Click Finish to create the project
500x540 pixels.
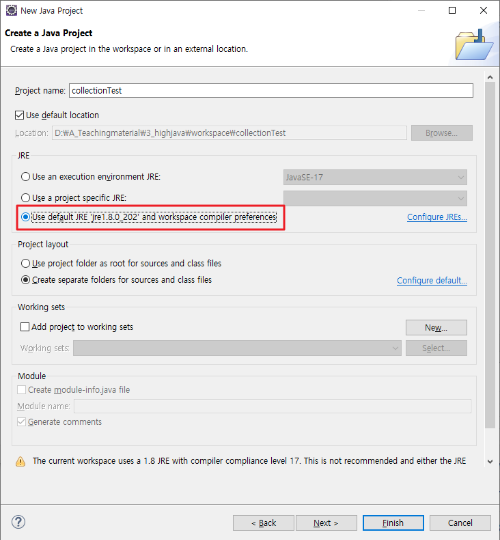pos(393,523)
